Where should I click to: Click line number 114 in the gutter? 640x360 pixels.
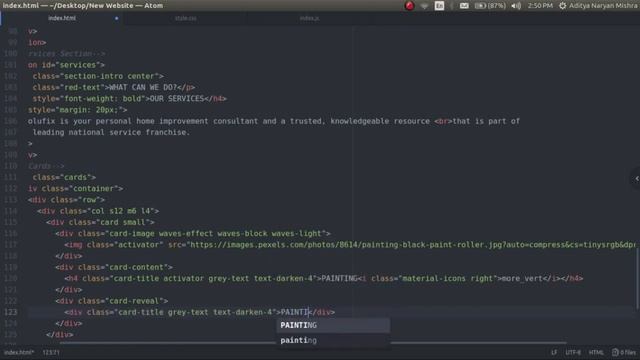[x=11, y=211]
